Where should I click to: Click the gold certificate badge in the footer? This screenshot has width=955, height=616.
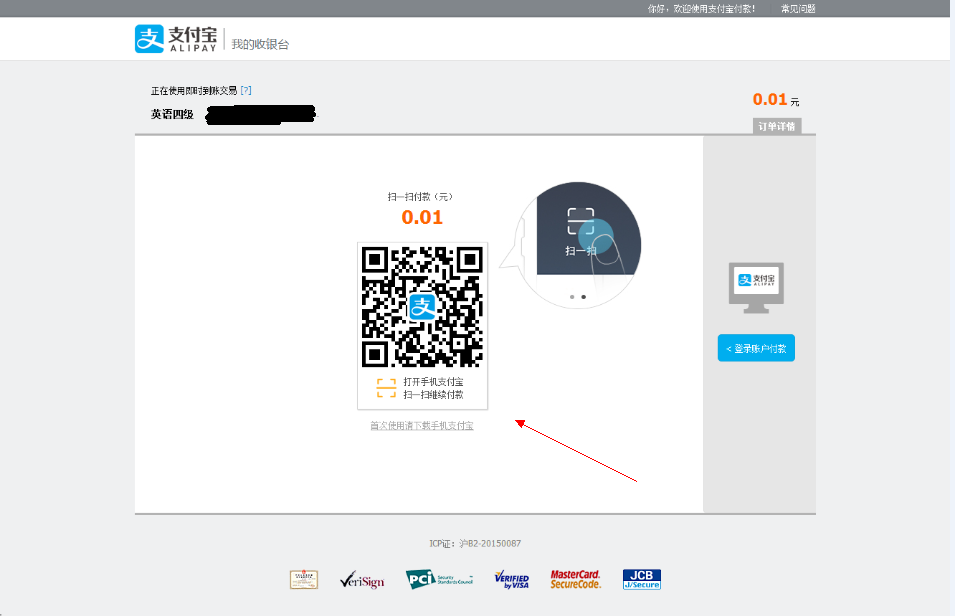tap(304, 579)
